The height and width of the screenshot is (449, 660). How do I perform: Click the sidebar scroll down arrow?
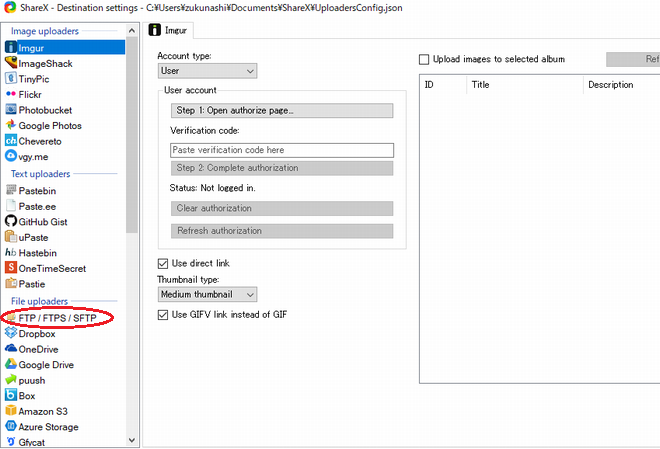tap(132, 441)
